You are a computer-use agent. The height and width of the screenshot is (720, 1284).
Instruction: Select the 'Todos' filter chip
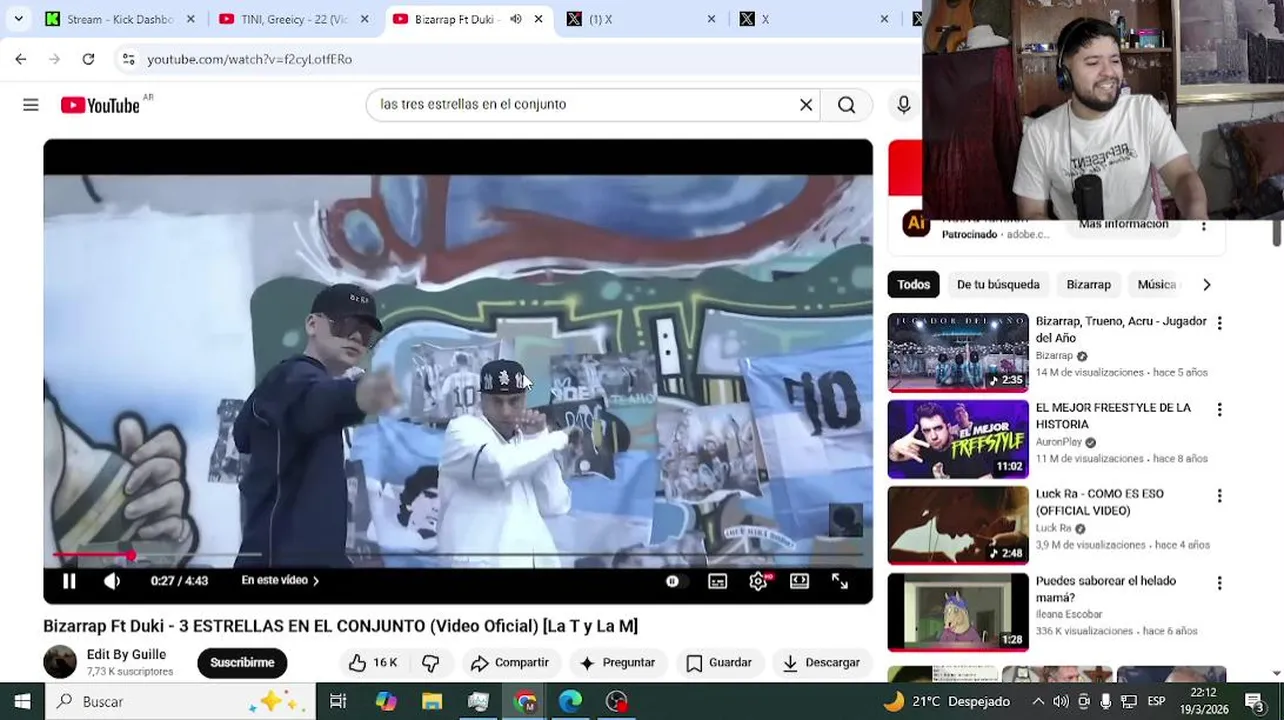coord(913,285)
